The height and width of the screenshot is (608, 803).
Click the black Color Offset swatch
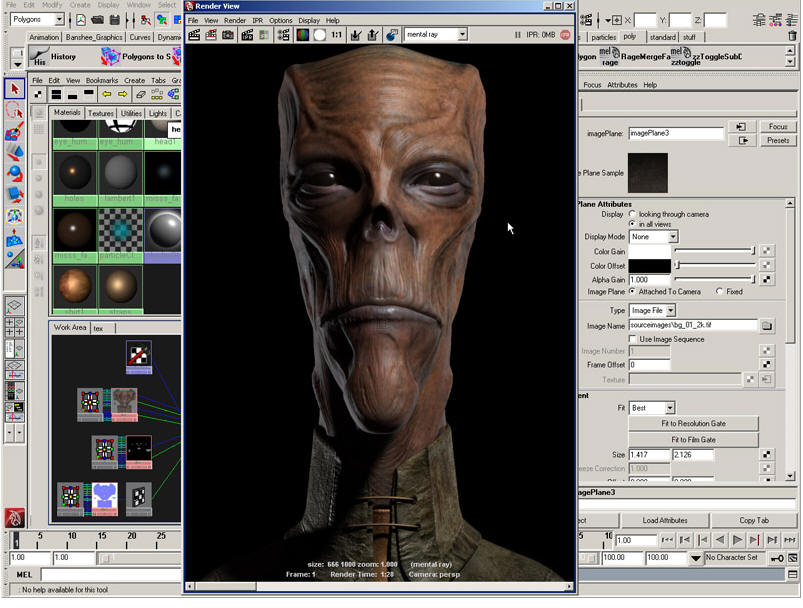tap(649, 266)
